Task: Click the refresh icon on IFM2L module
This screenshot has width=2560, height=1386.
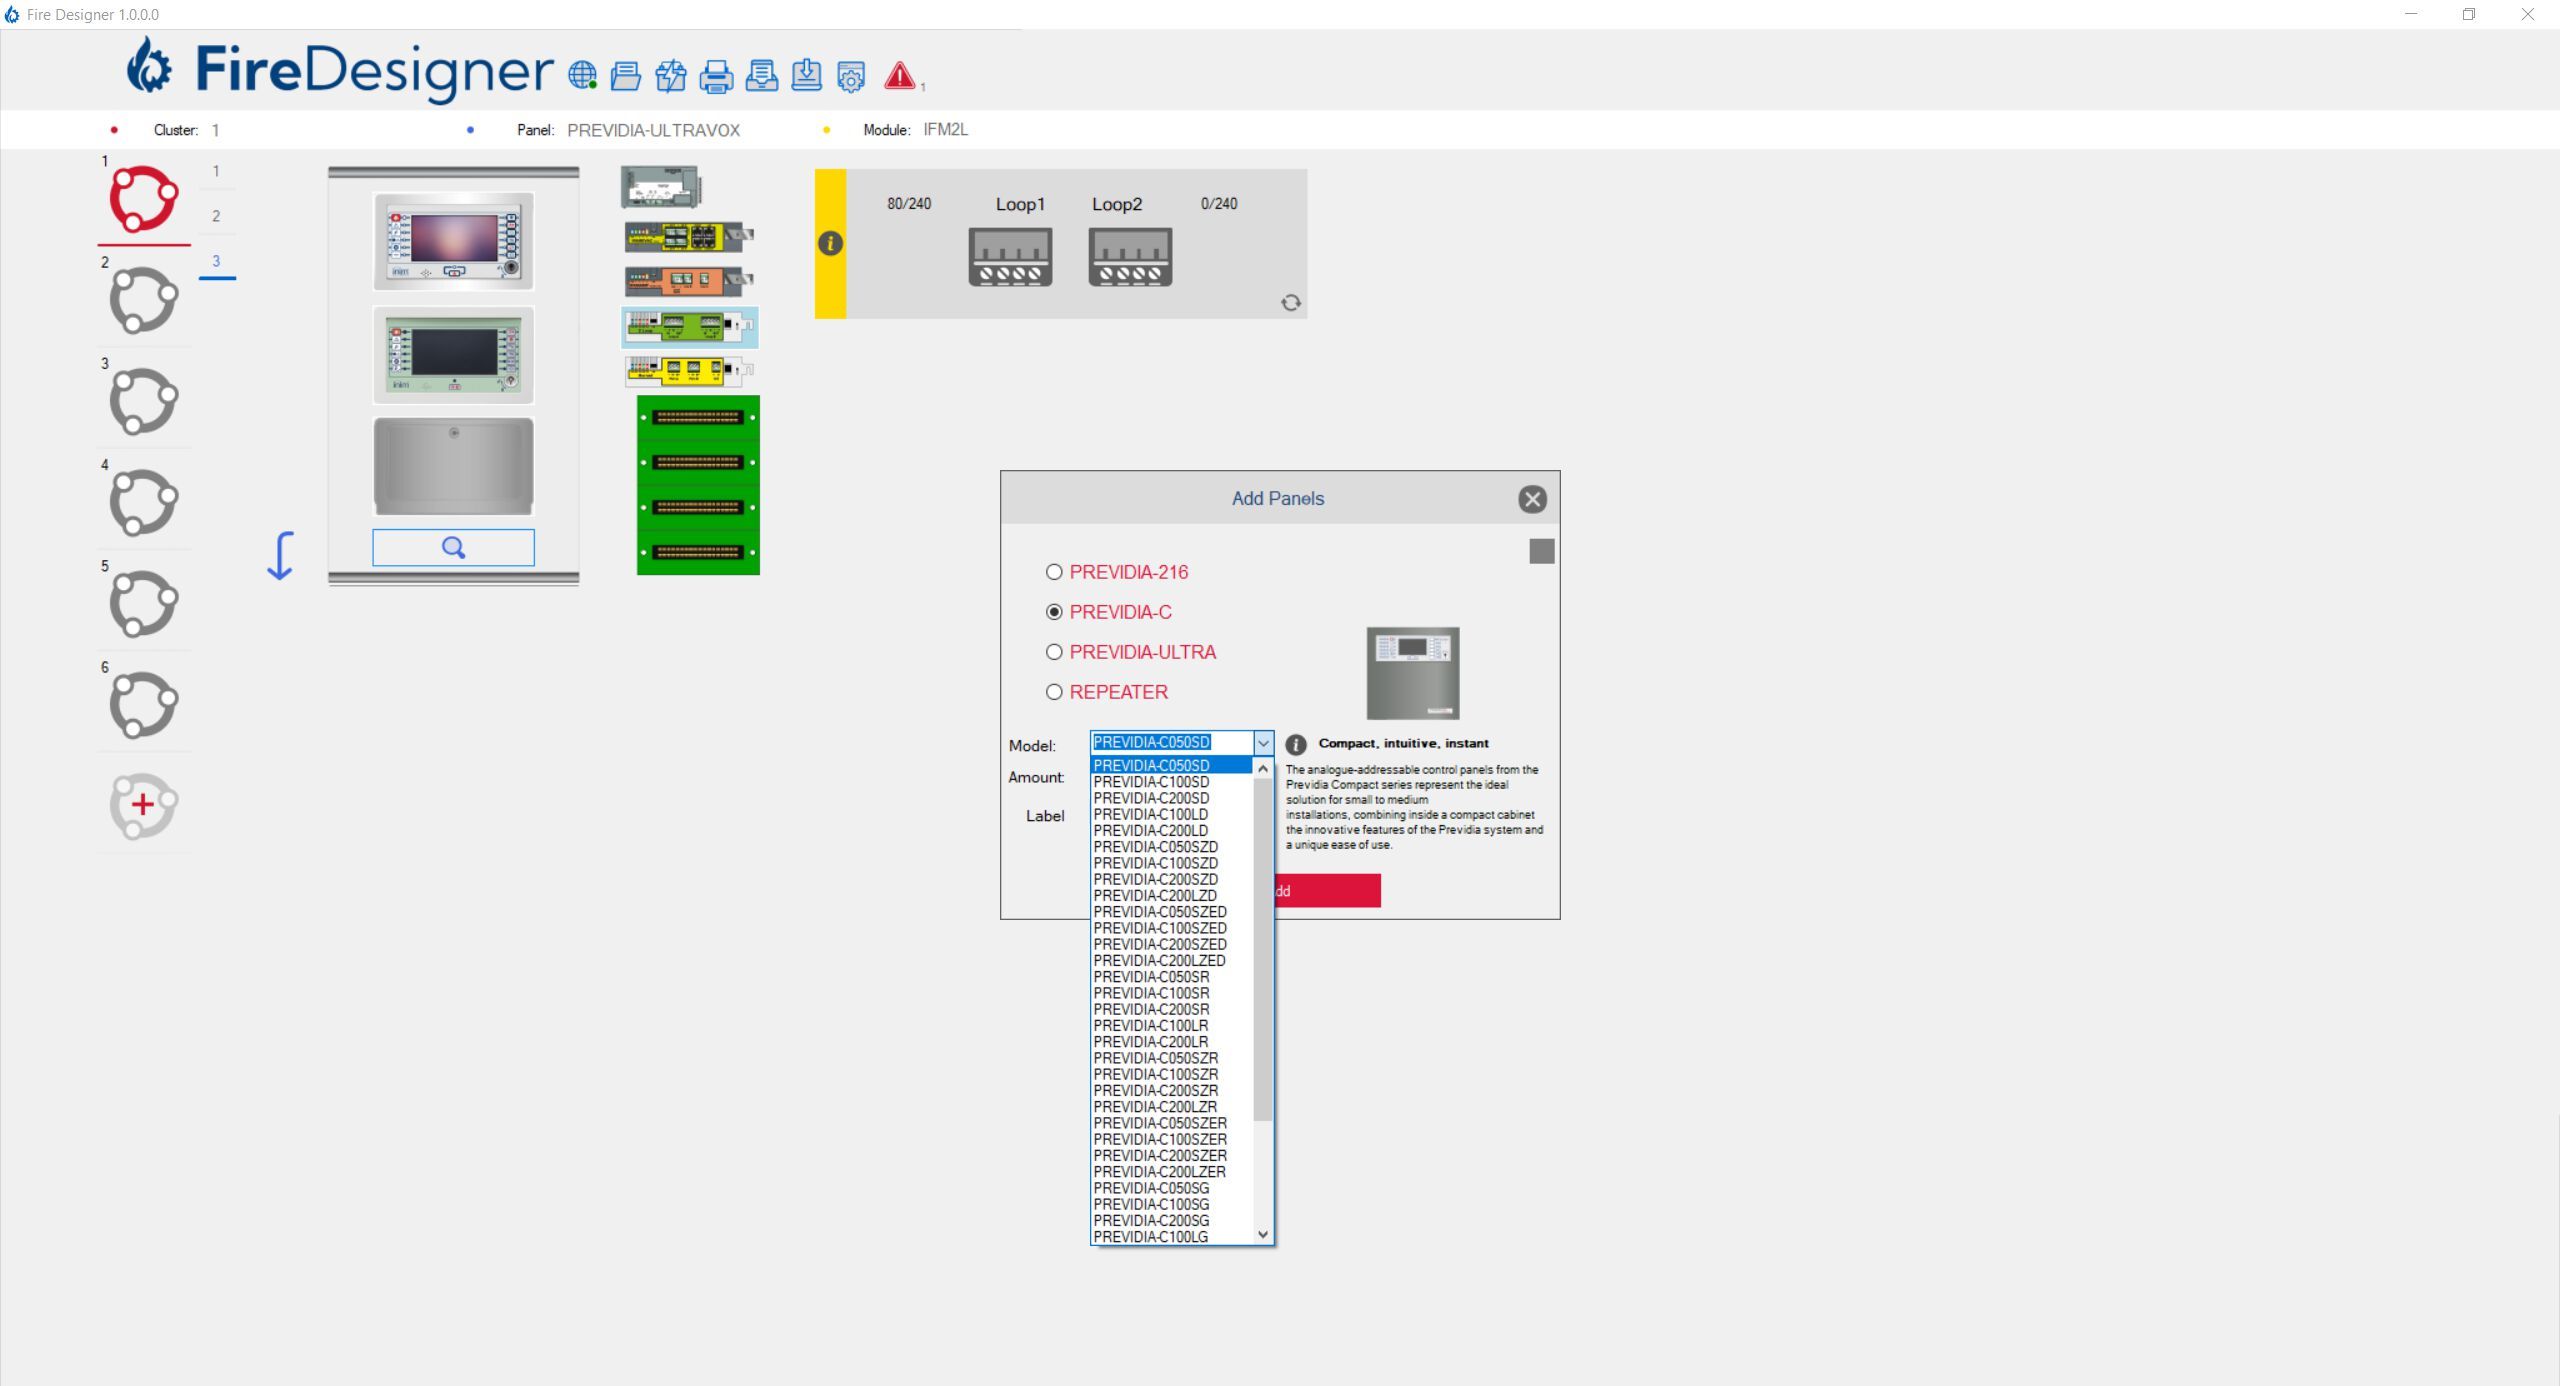Action: click(x=1291, y=303)
